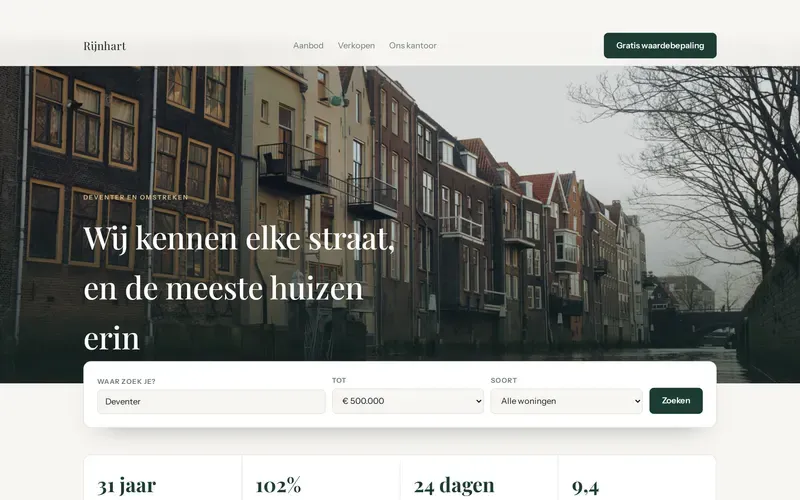Click the Rijnhart logo

point(105,46)
